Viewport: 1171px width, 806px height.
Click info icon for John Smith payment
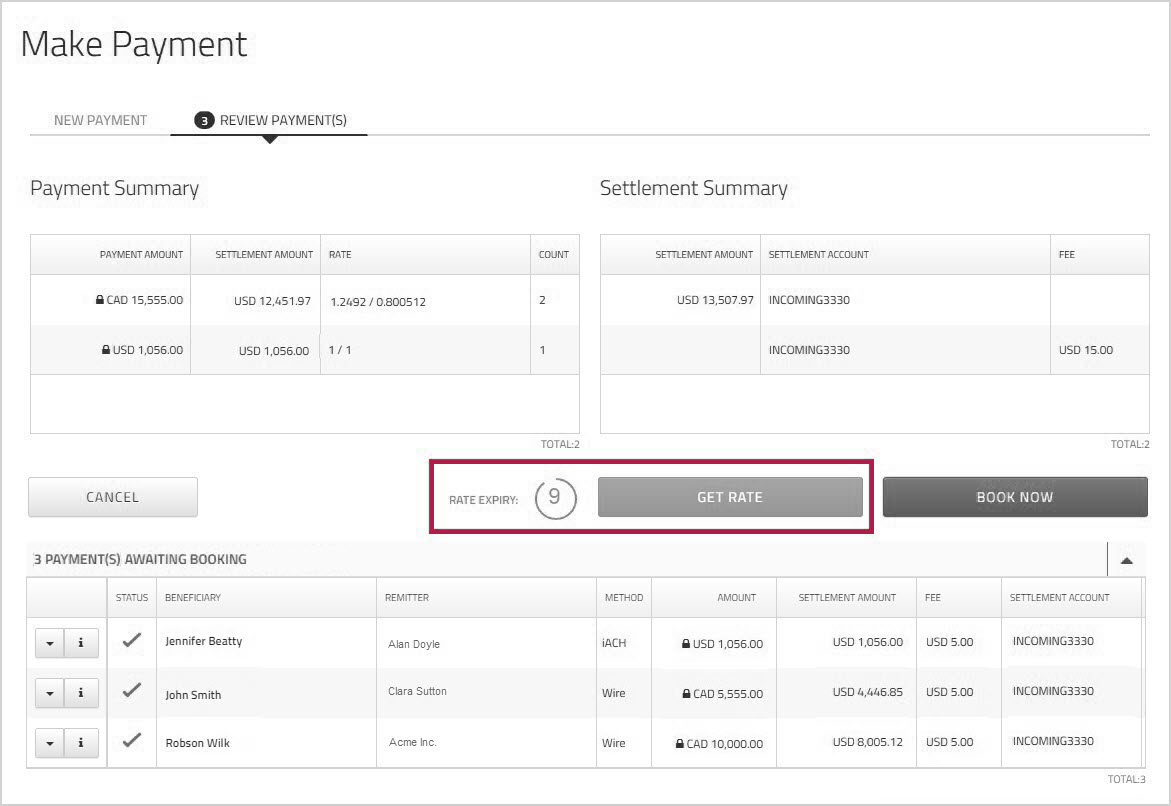tap(81, 694)
